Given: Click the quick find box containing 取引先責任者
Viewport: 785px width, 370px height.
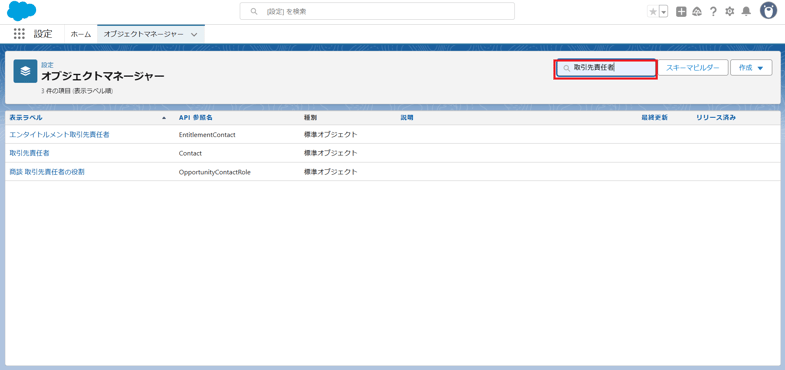Looking at the screenshot, I should coord(606,68).
